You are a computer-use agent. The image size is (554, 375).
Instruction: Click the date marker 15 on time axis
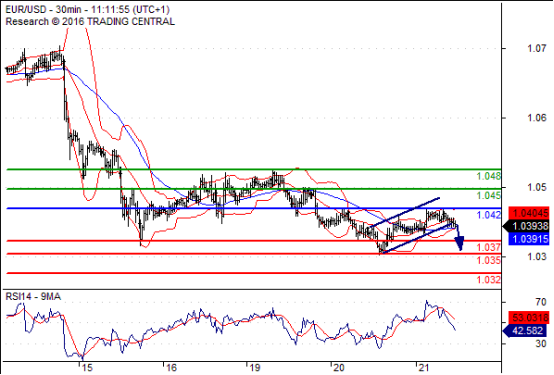pyautogui.click(x=87, y=368)
